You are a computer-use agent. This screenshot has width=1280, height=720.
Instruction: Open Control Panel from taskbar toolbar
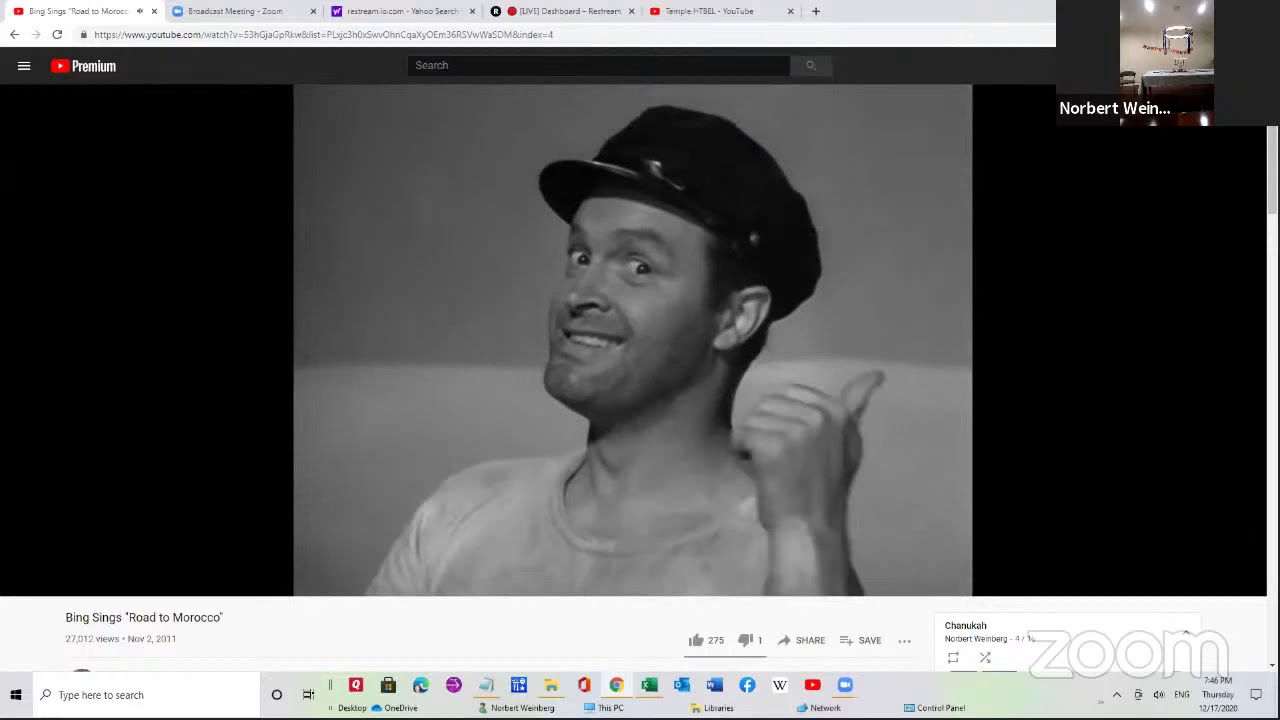[935, 708]
